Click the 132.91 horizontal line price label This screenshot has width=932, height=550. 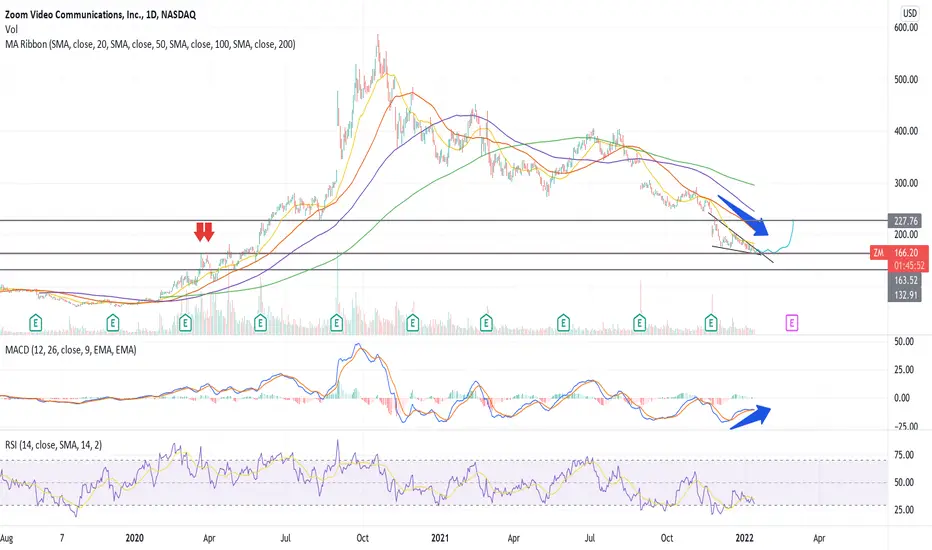pyautogui.click(x=905, y=294)
